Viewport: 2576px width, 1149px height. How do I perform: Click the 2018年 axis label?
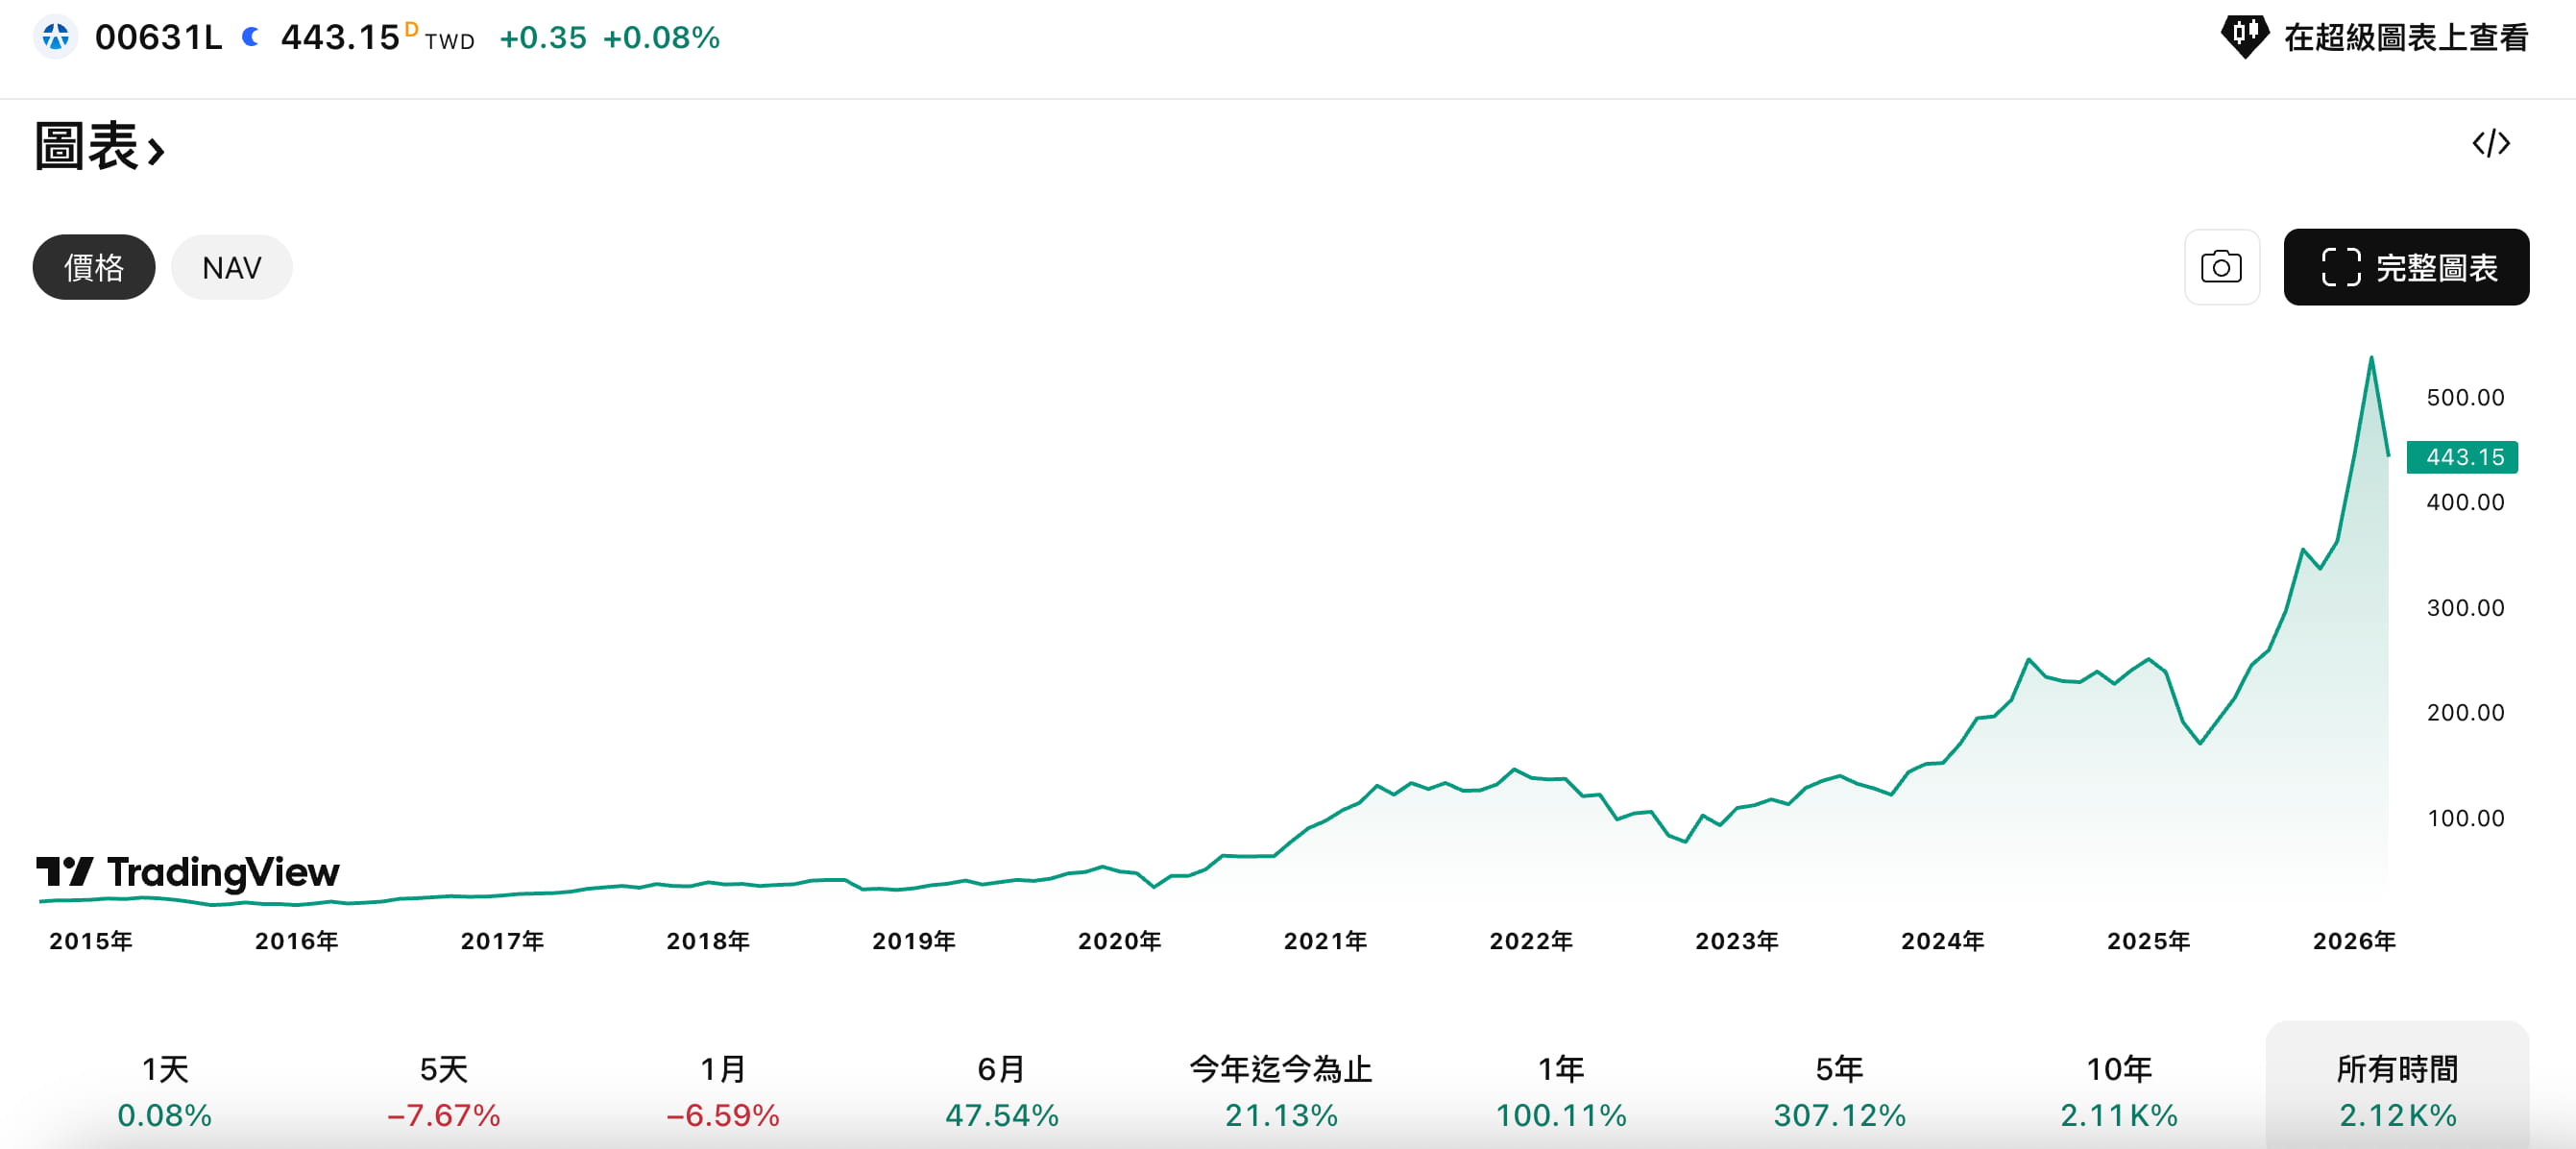click(x=708, y=941)
